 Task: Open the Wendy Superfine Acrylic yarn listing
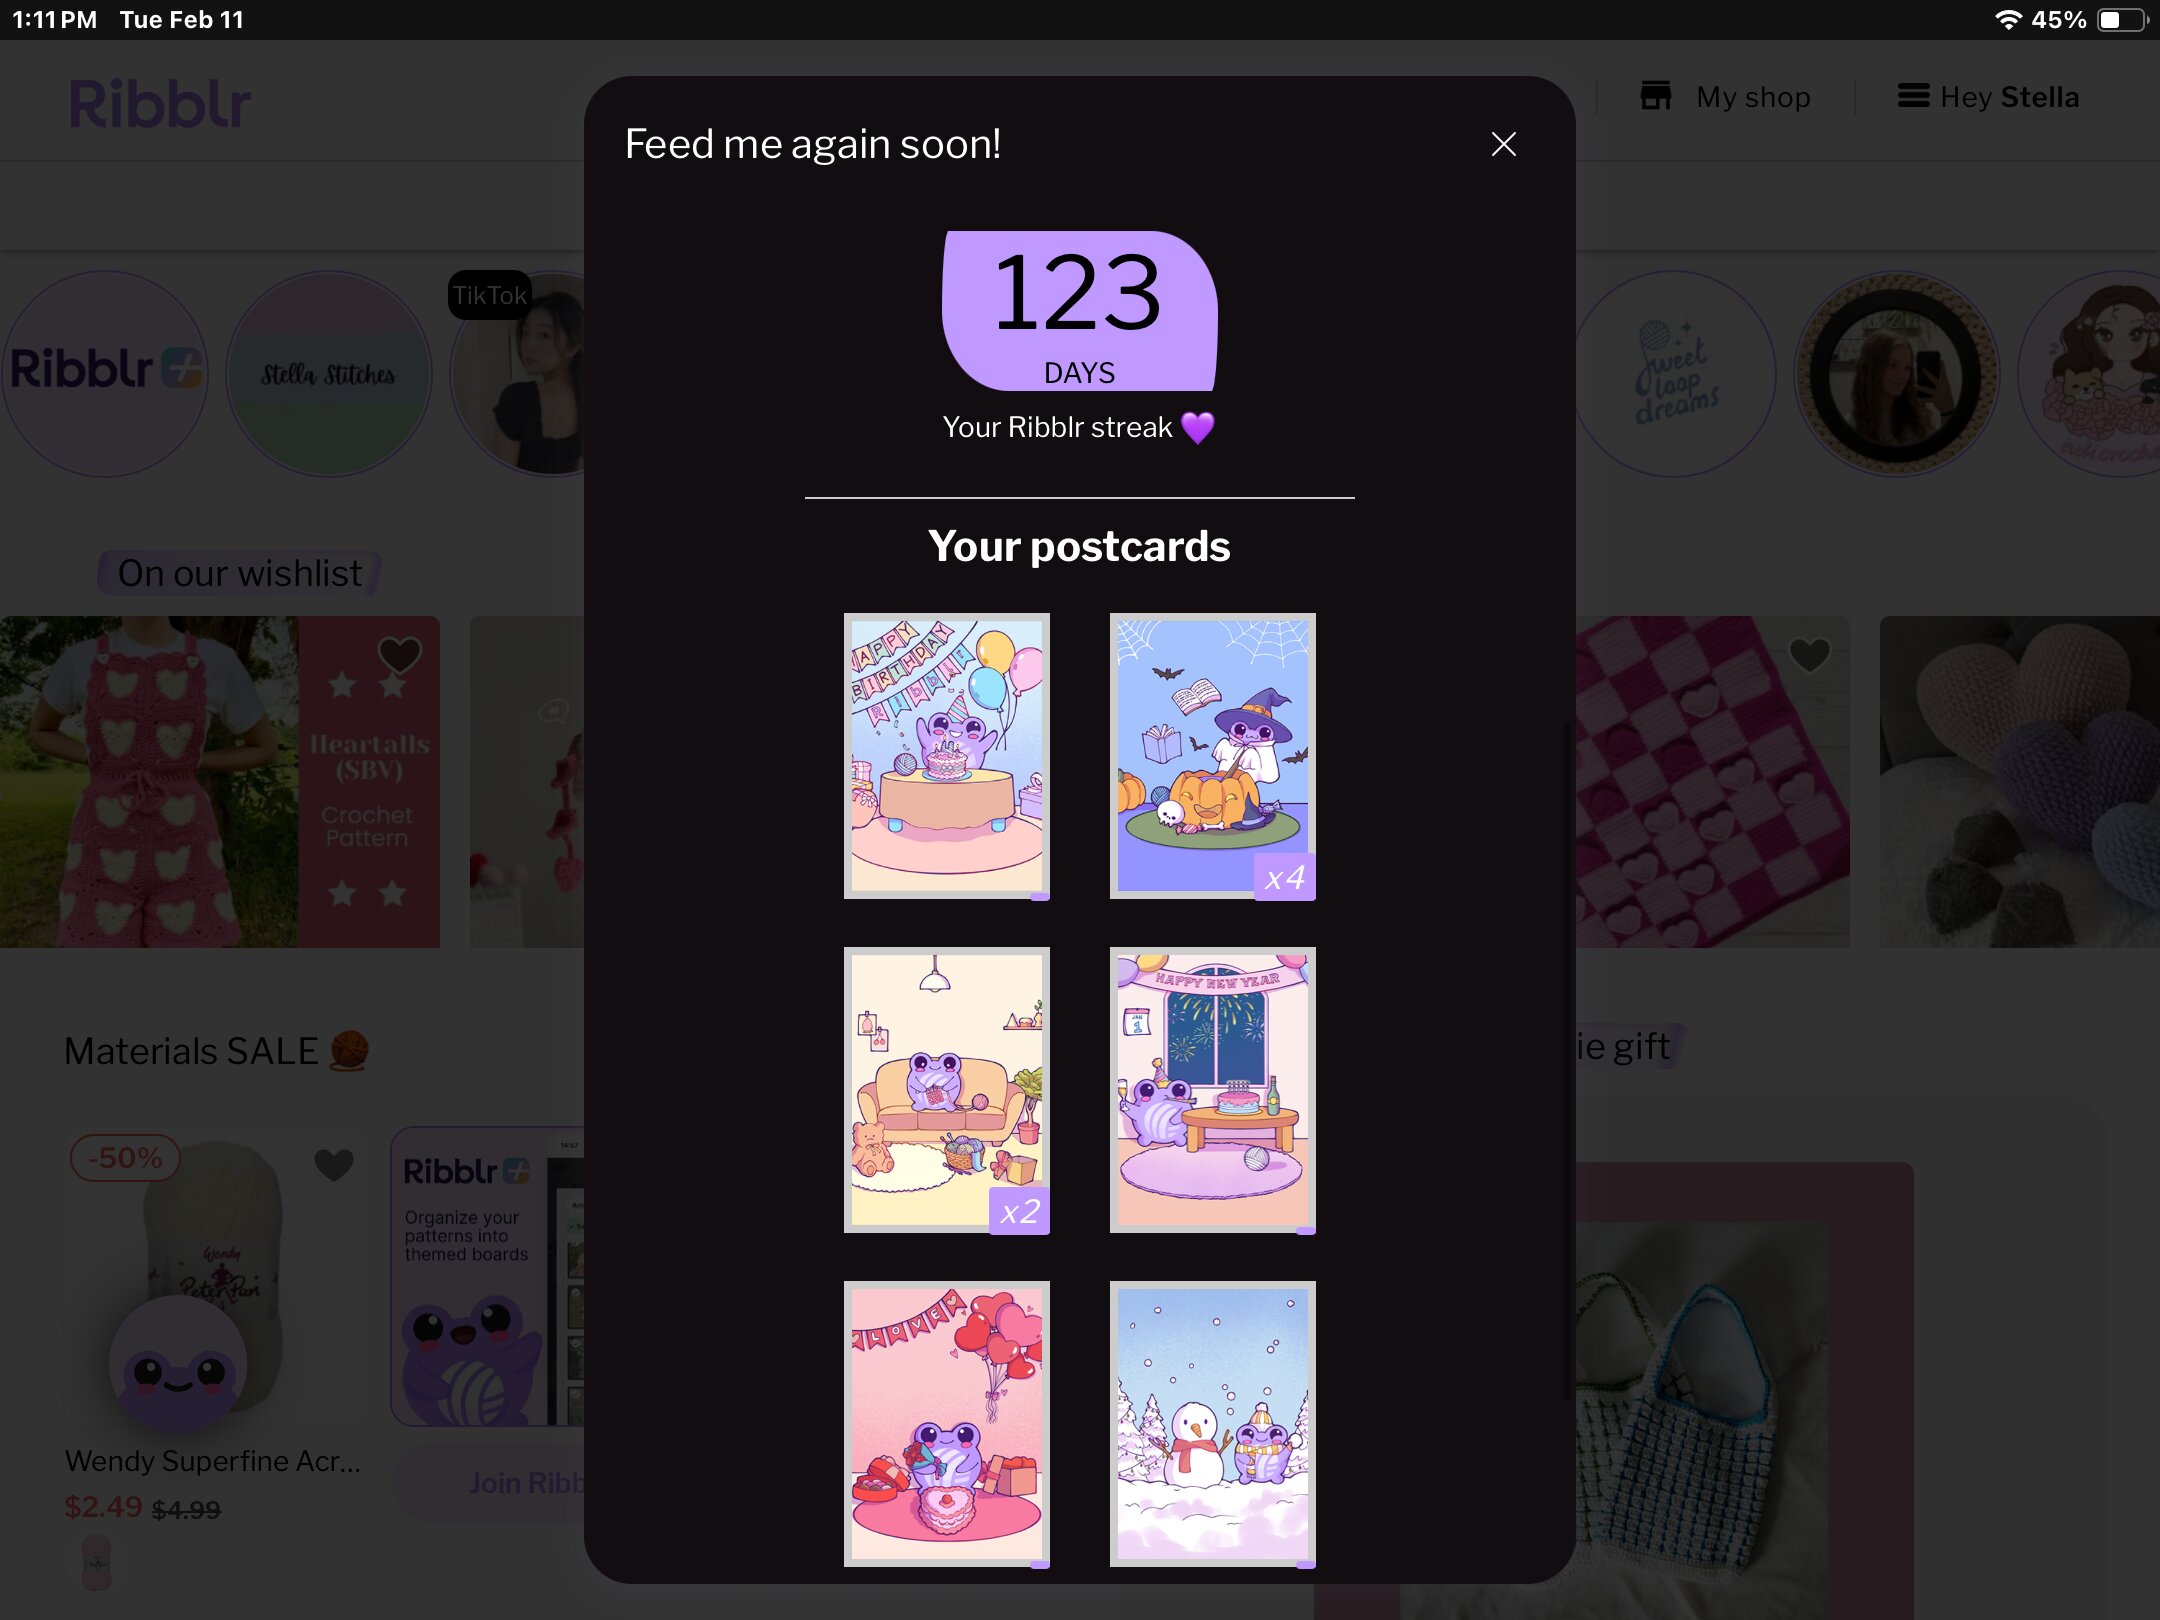pyautogui.click(x=213, y=1461)
